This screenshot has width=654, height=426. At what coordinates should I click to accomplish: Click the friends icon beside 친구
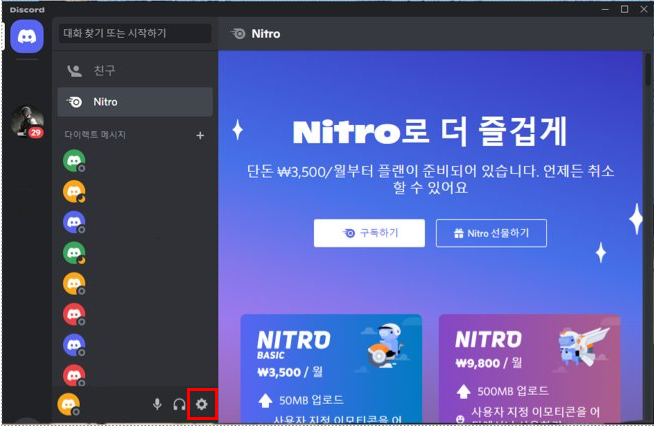click(75, 71)
